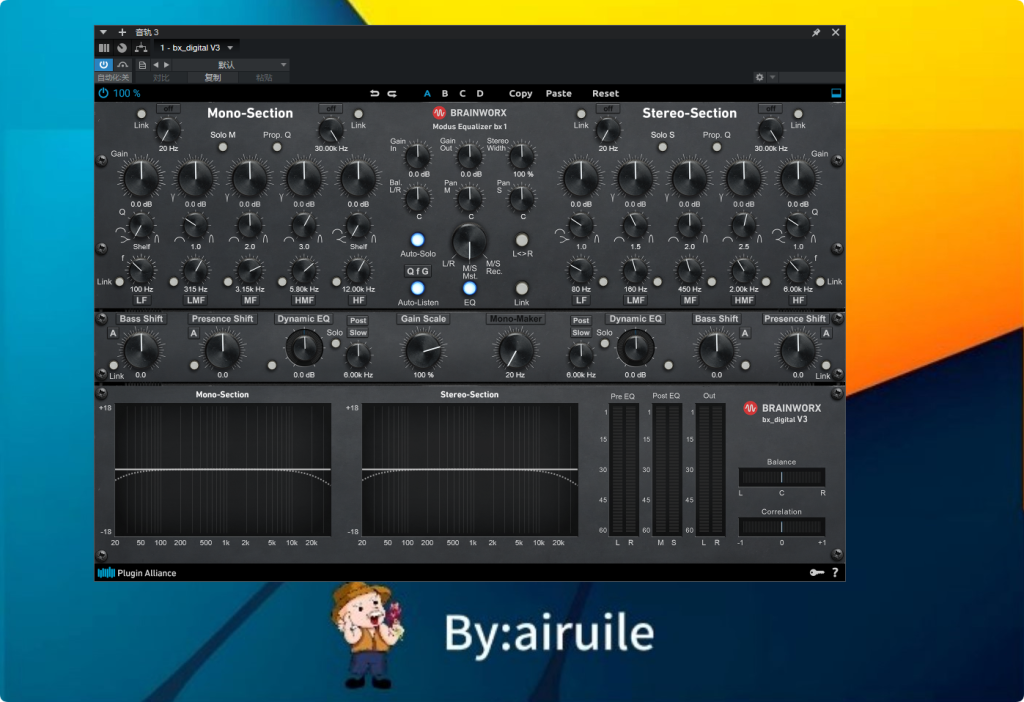This screenshot has height=702, width=1024.
Task: Click the Gain Scale knob
Action: (423, 351)
